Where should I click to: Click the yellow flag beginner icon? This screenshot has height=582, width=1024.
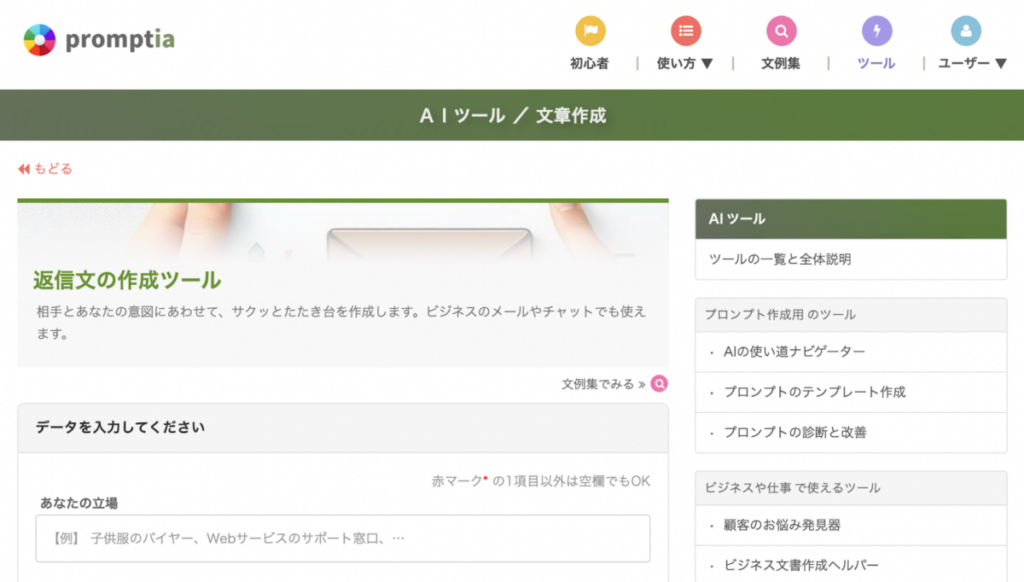tap(590, 31)
